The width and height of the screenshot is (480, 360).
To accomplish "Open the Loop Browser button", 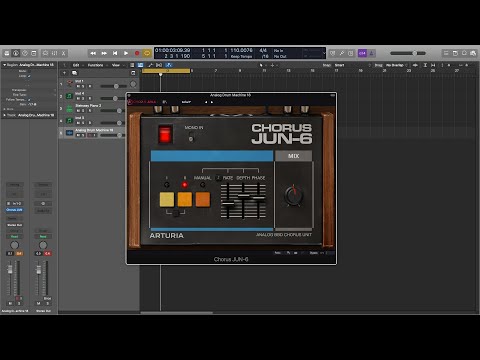I will [x=464, y=53].
